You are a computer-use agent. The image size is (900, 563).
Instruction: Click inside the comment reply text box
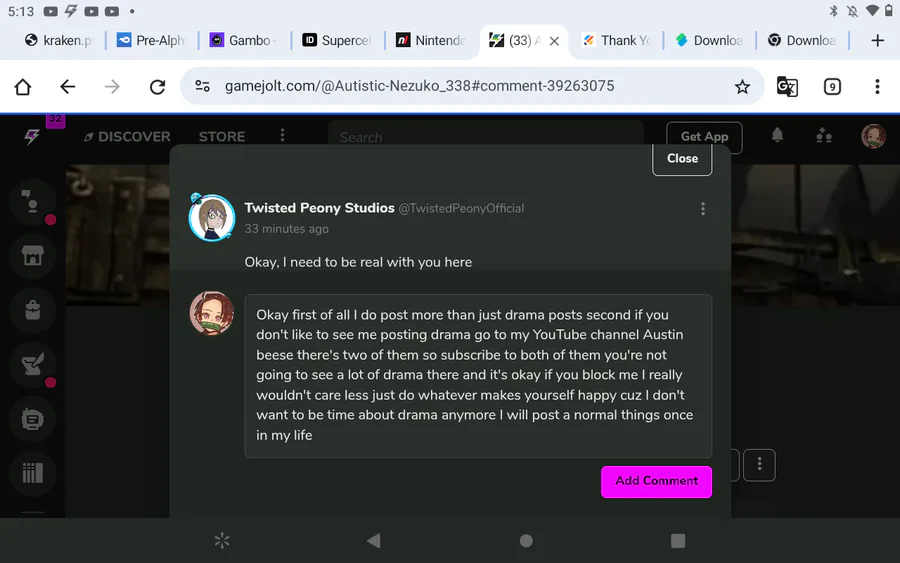[478, 376]
